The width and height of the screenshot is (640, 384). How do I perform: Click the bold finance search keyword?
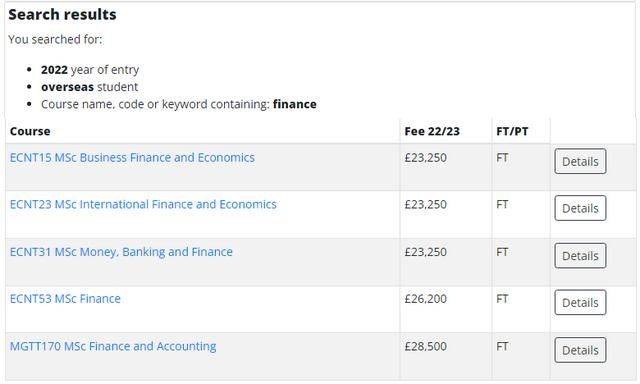[x=295, y=104]
